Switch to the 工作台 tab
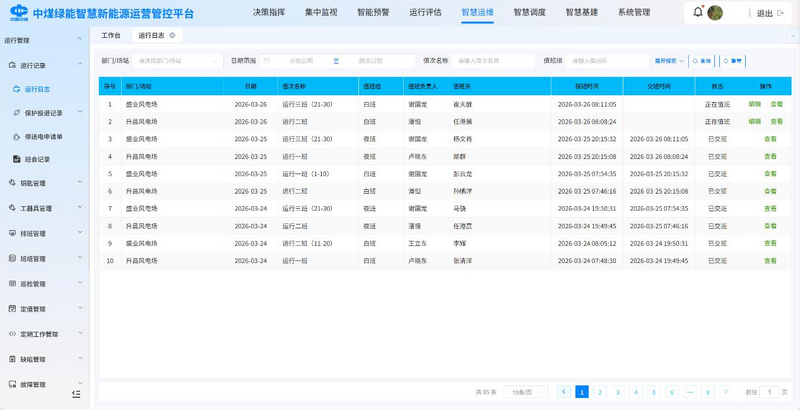Screen dimensions: 800x410 coord(111,35)
